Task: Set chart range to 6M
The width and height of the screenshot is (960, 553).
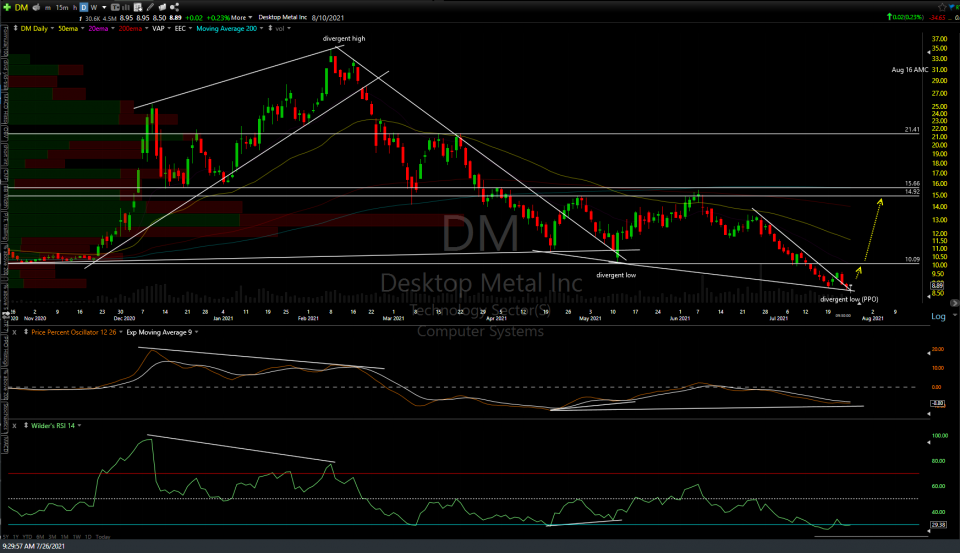Action: [x=40, y=537]
